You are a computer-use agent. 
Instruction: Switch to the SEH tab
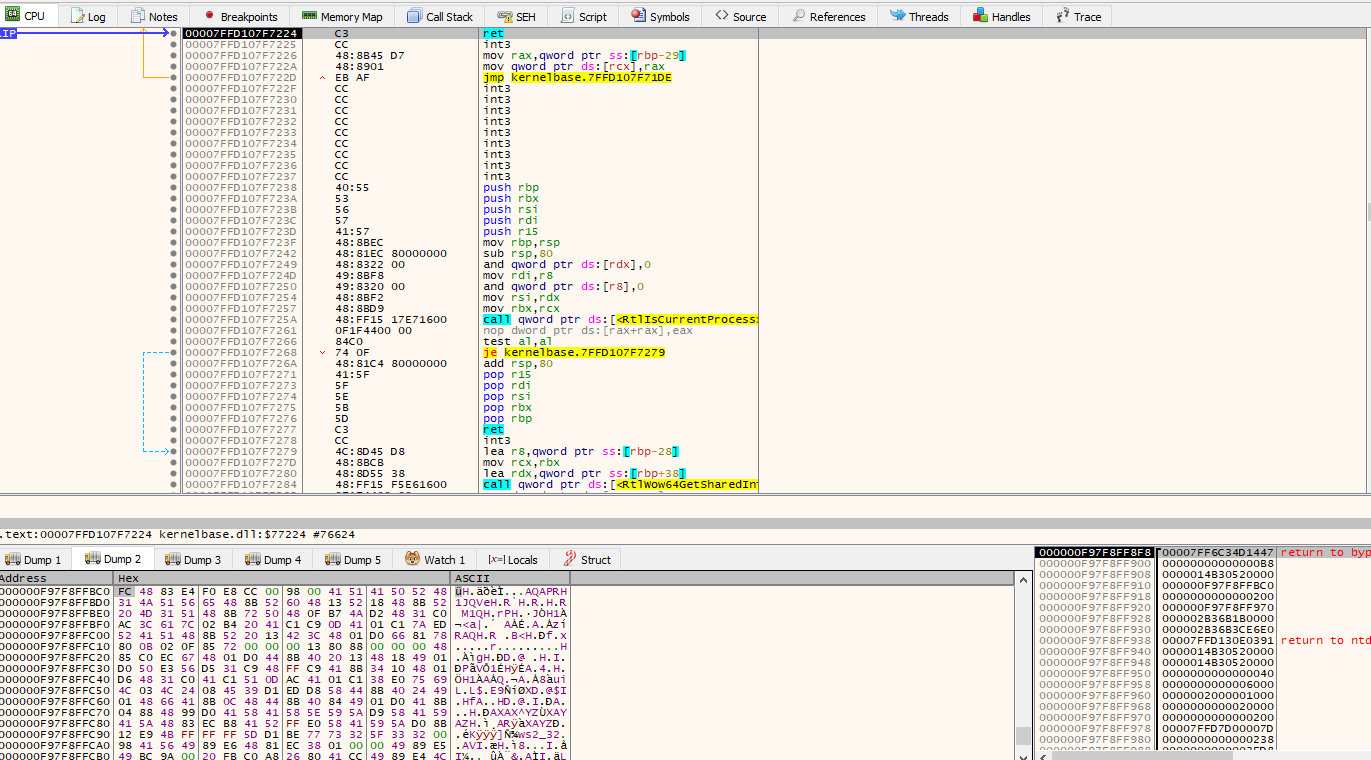click(x=516, y=16)
